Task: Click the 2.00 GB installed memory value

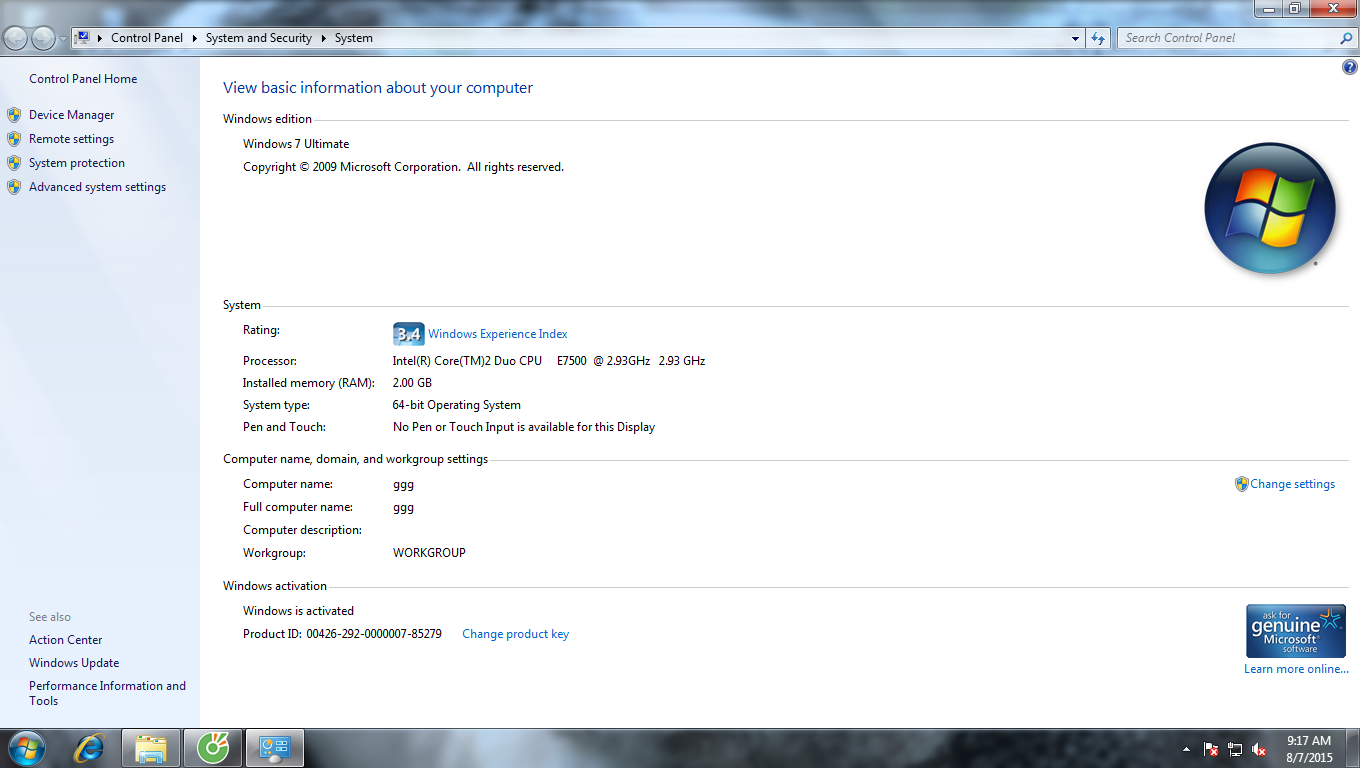Action: [412, 383]
